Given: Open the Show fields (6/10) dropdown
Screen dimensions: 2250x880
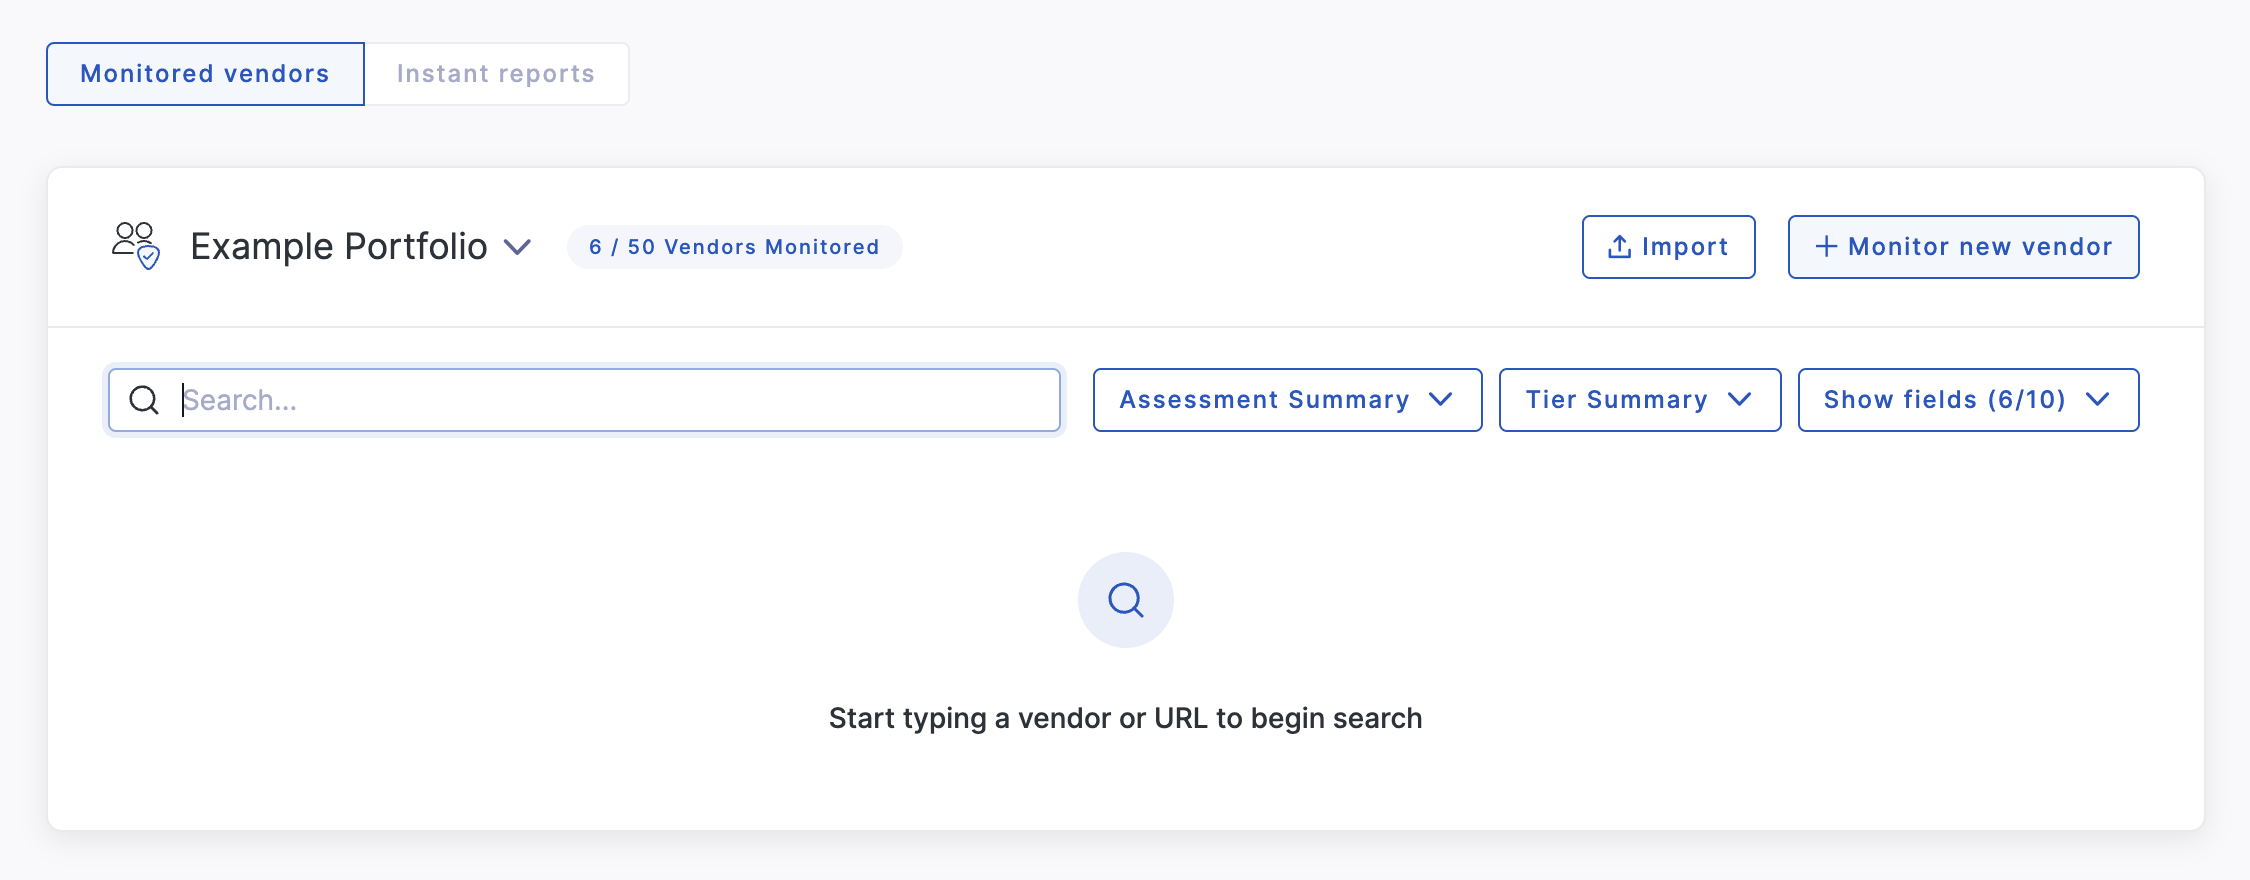Looking at the screenshot, I should (1968, 400).
